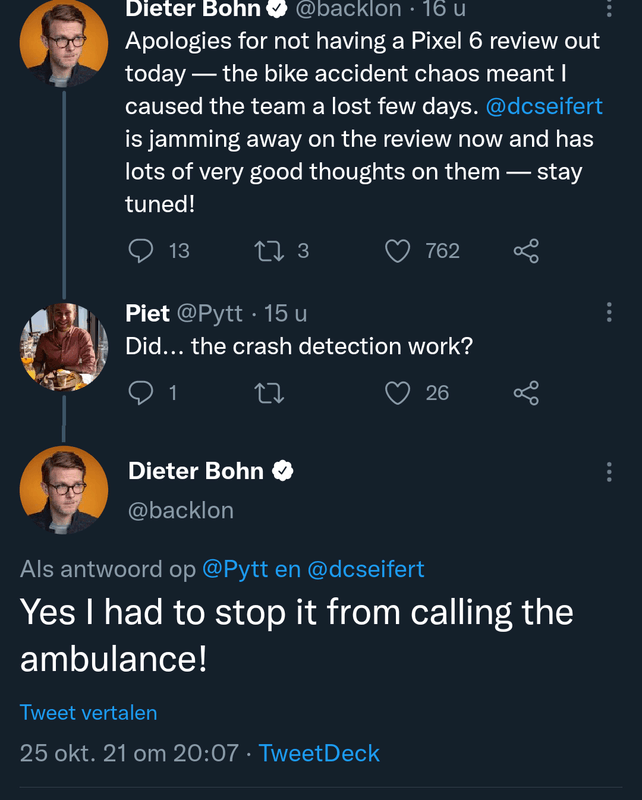The image size is (642, 800).
Task: Retweet Piet's crash detection tweet
Action: (x=270, y=393)
